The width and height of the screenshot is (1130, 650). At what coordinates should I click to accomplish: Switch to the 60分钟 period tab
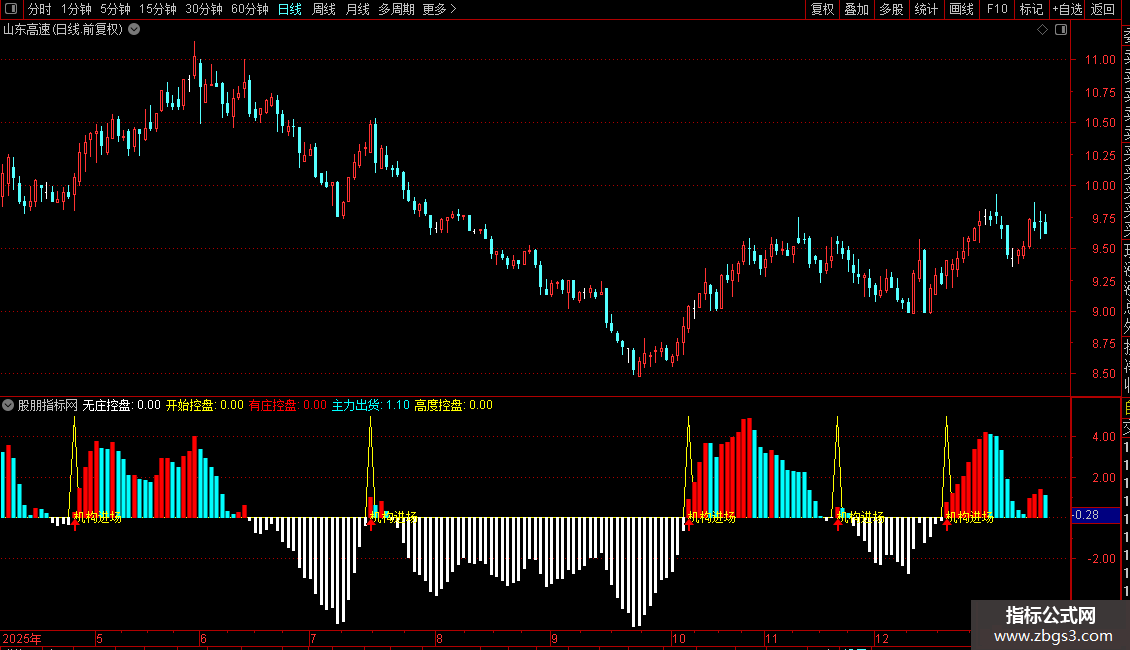249,9
